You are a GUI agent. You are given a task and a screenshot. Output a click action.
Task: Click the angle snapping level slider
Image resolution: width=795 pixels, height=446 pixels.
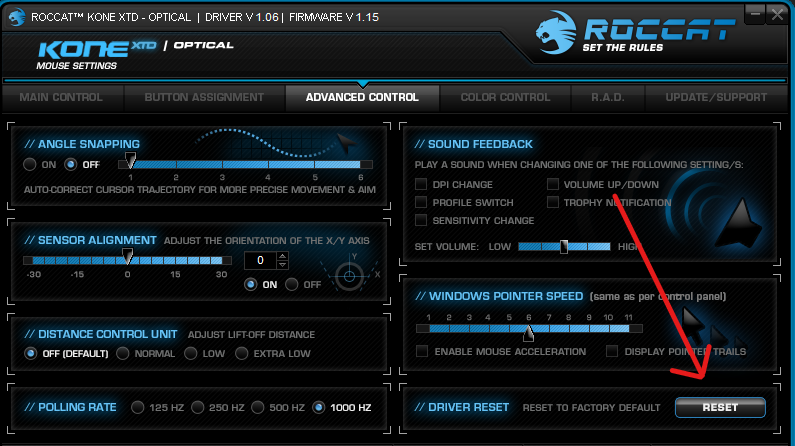(245, 164)
